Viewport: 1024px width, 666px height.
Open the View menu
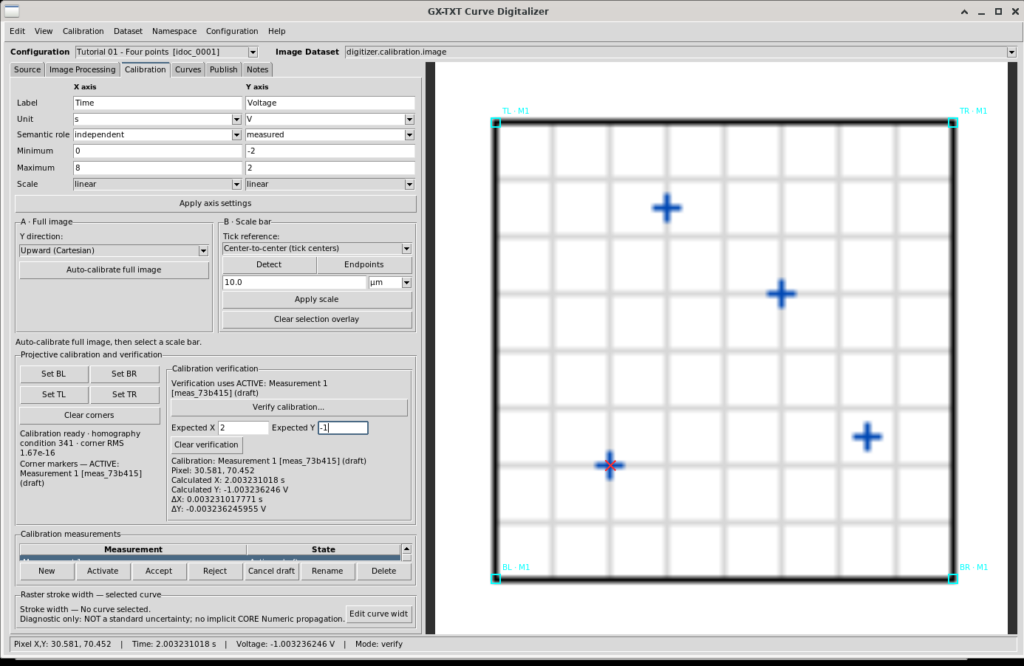pos(44,31)
